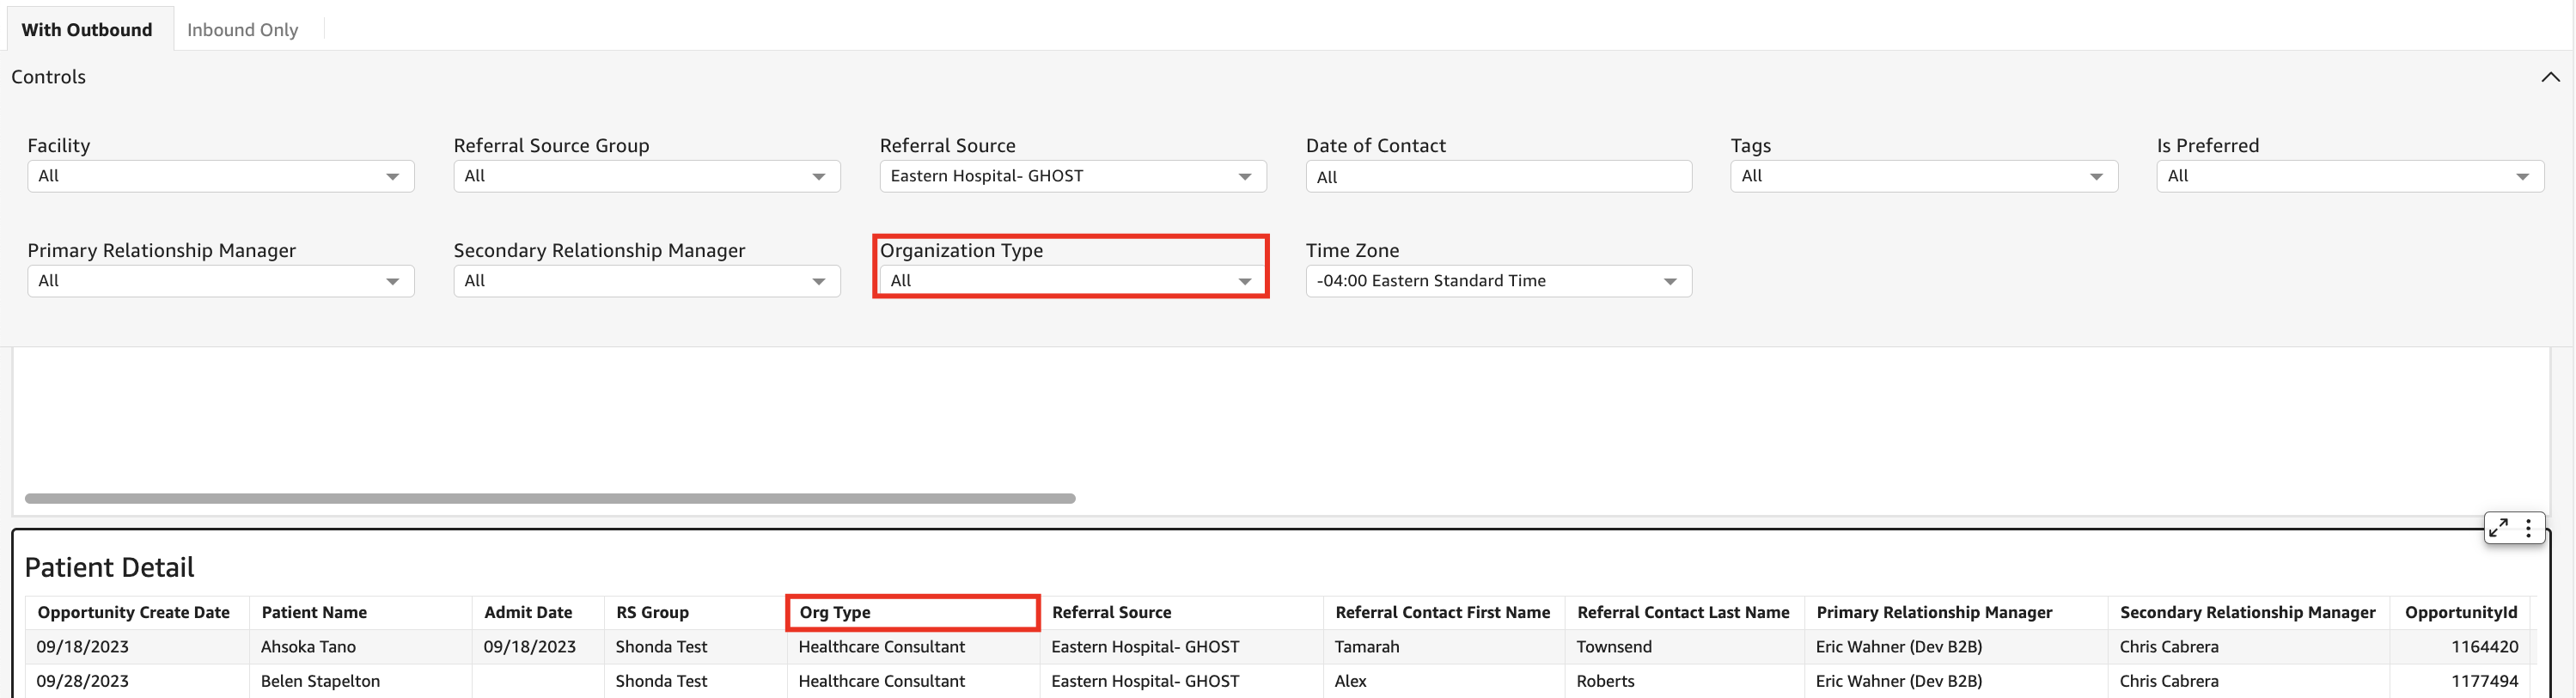Click the Org Type column header
The height and width of the screenshot is (698, 2576).
click(x=835, y=612)
